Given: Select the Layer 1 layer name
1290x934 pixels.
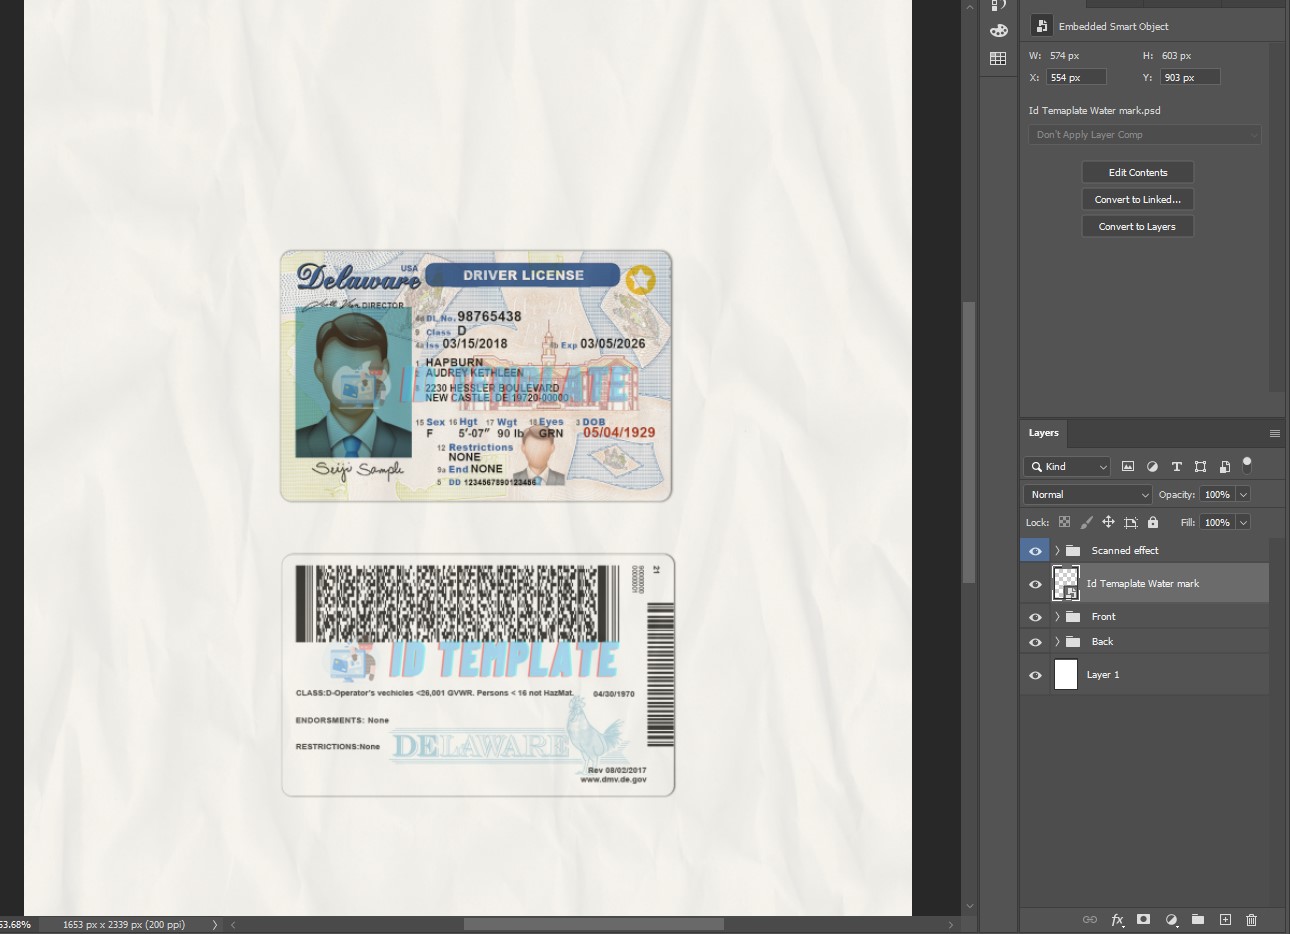Looking at the screenshot, I should pyautogui.click(x=1103, y=675).
